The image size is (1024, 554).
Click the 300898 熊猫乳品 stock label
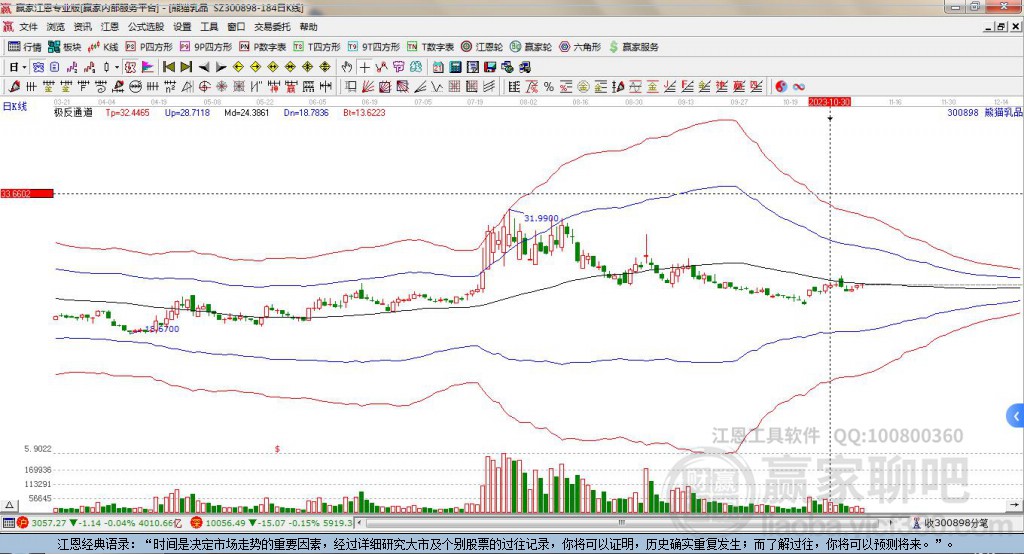tap(985, 112)
